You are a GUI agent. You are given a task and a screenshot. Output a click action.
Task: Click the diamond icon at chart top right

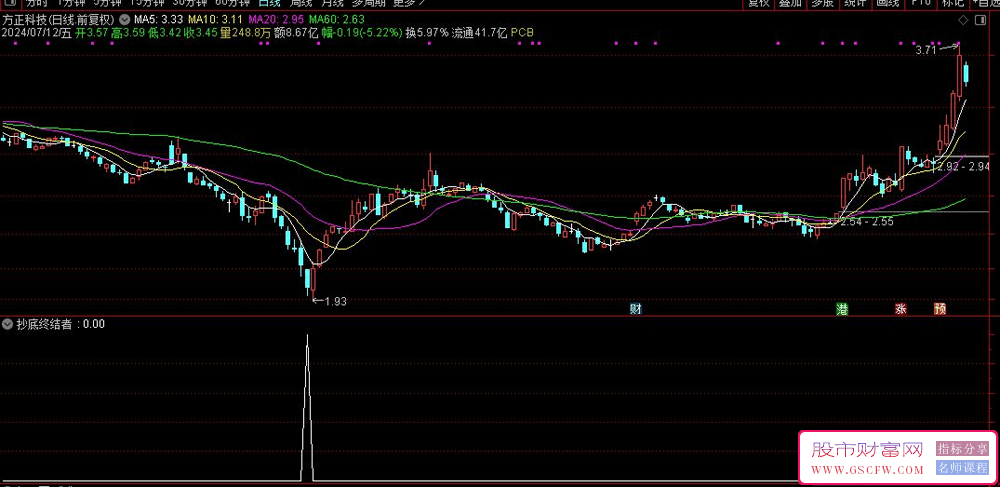tap(964, 20)
